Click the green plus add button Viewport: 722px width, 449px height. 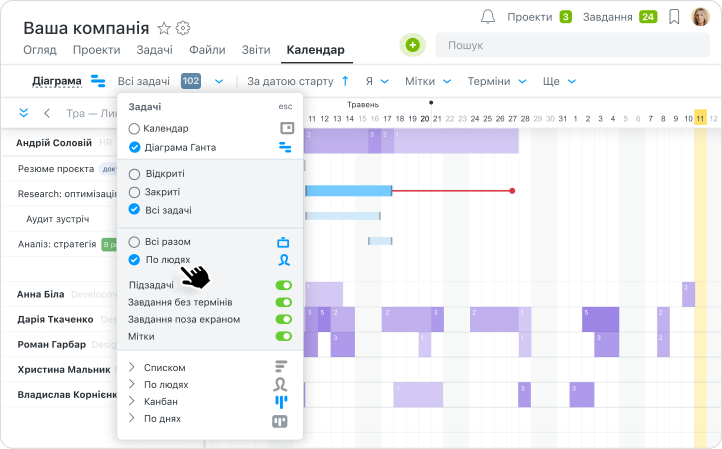(412, 45)
